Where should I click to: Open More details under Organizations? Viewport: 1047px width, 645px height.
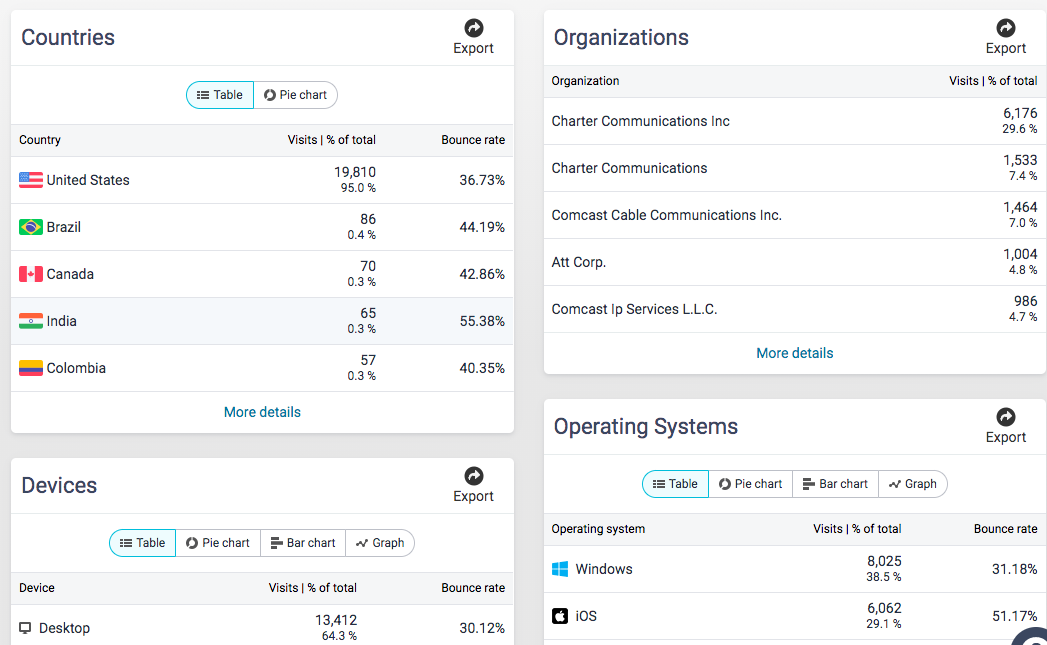pos(795,353)
